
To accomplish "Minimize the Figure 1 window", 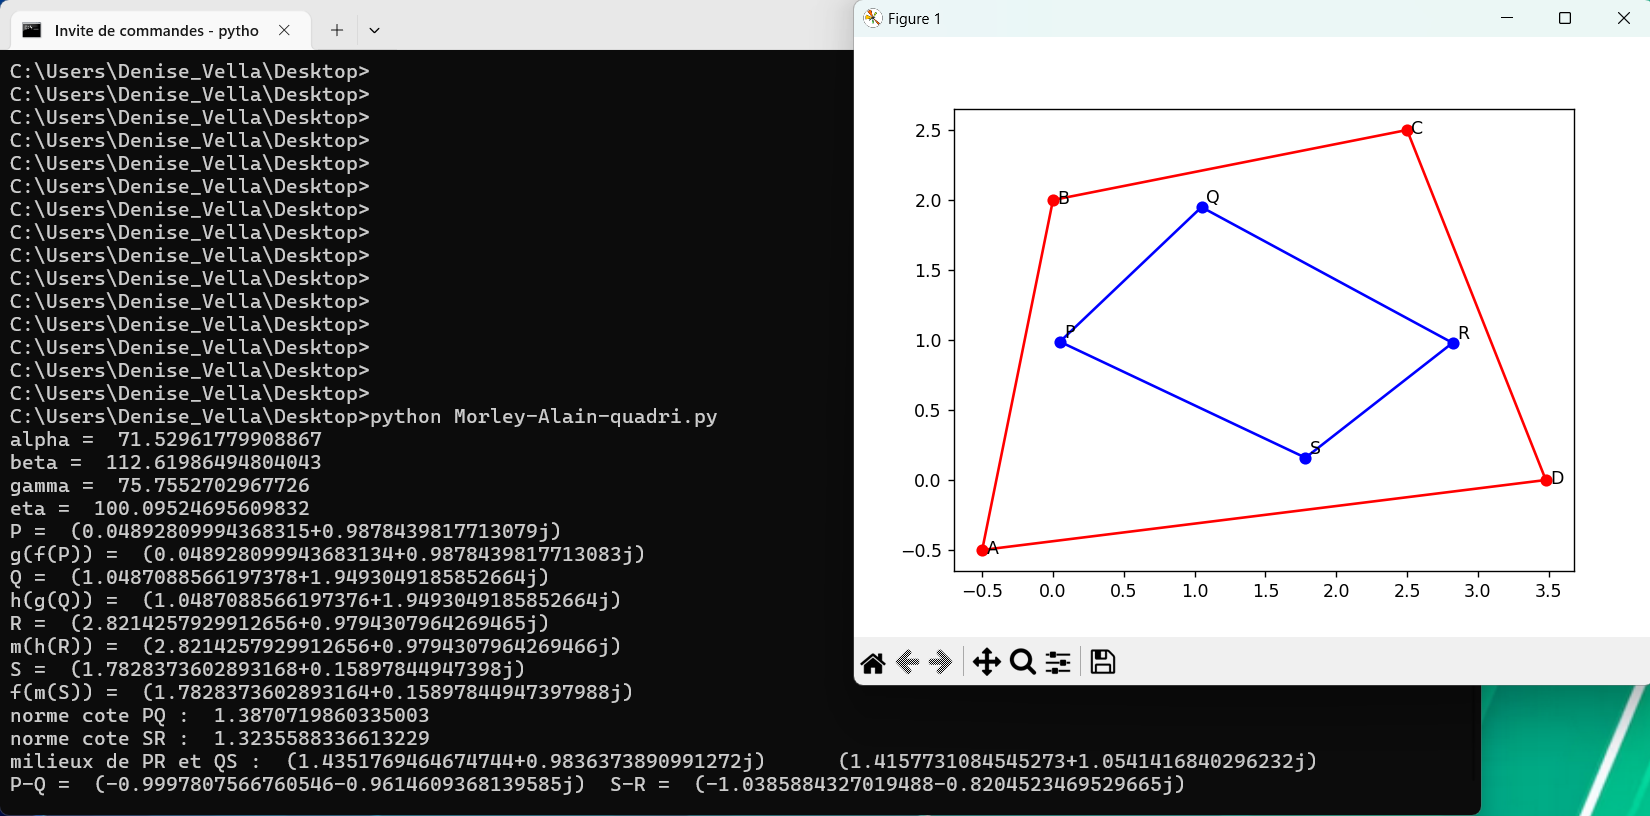I will [1507, 18].
